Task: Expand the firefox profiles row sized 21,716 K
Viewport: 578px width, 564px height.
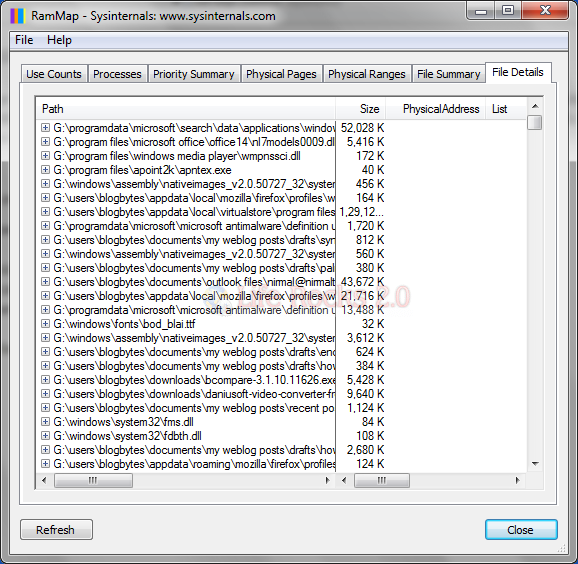Action: click(45, 296)
